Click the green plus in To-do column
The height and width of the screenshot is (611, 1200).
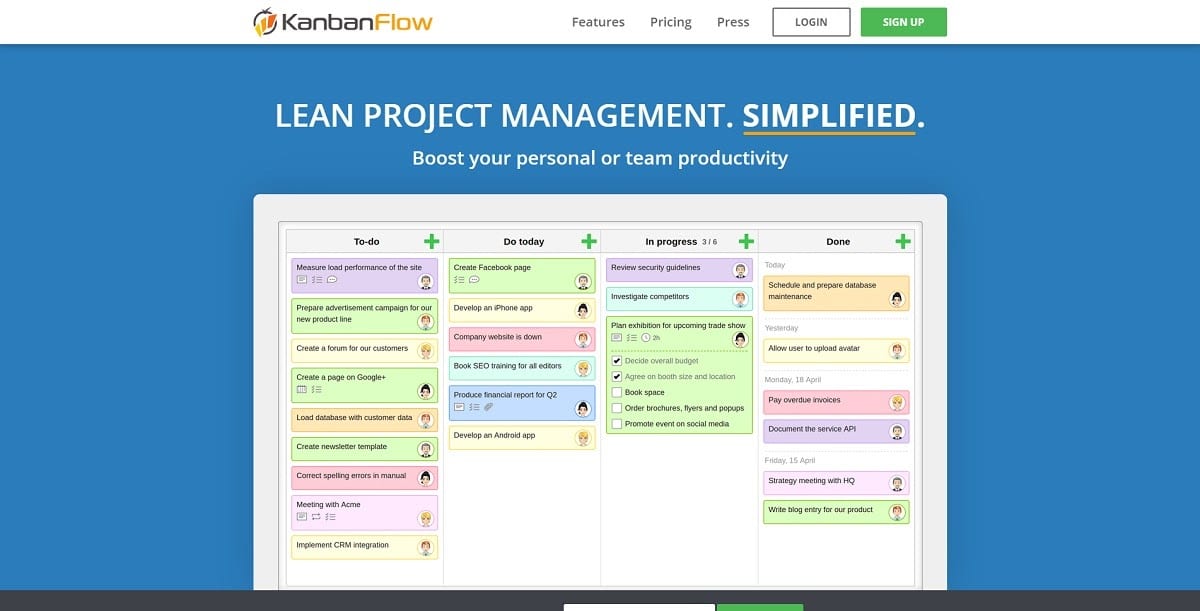[x=431, y=241]
